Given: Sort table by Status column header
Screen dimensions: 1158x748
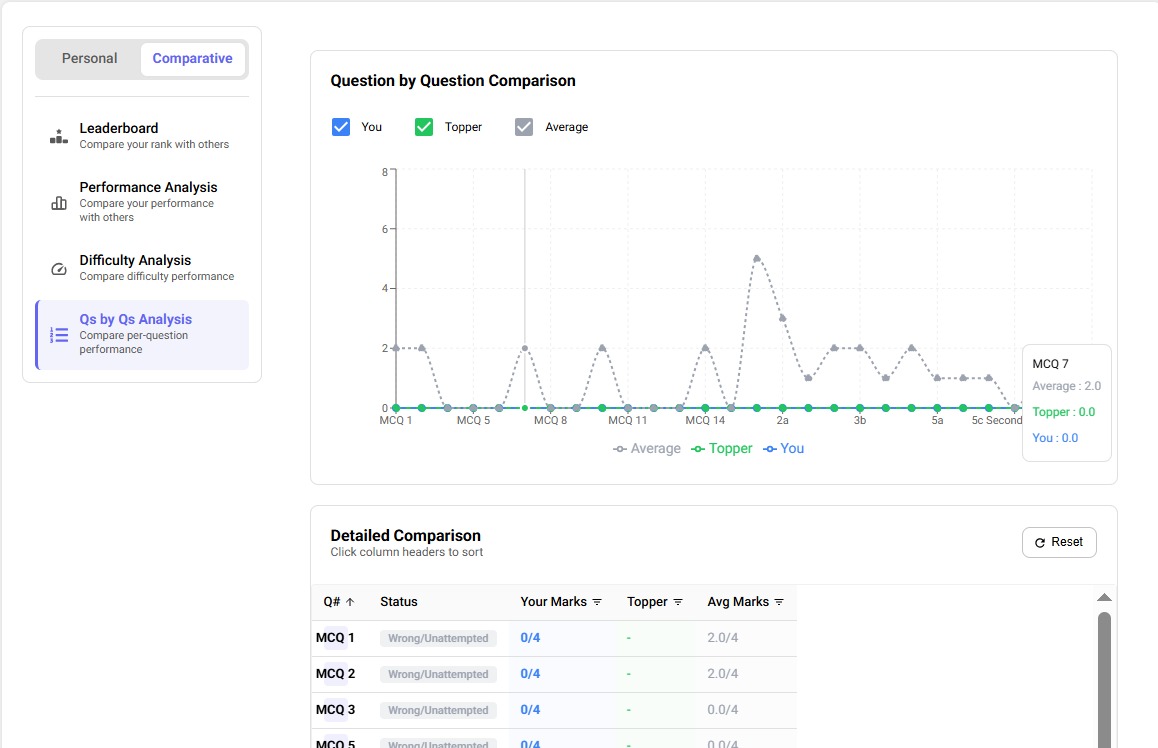Looking at the screenshot, I should pyautogui.click(x=399, y=602).
